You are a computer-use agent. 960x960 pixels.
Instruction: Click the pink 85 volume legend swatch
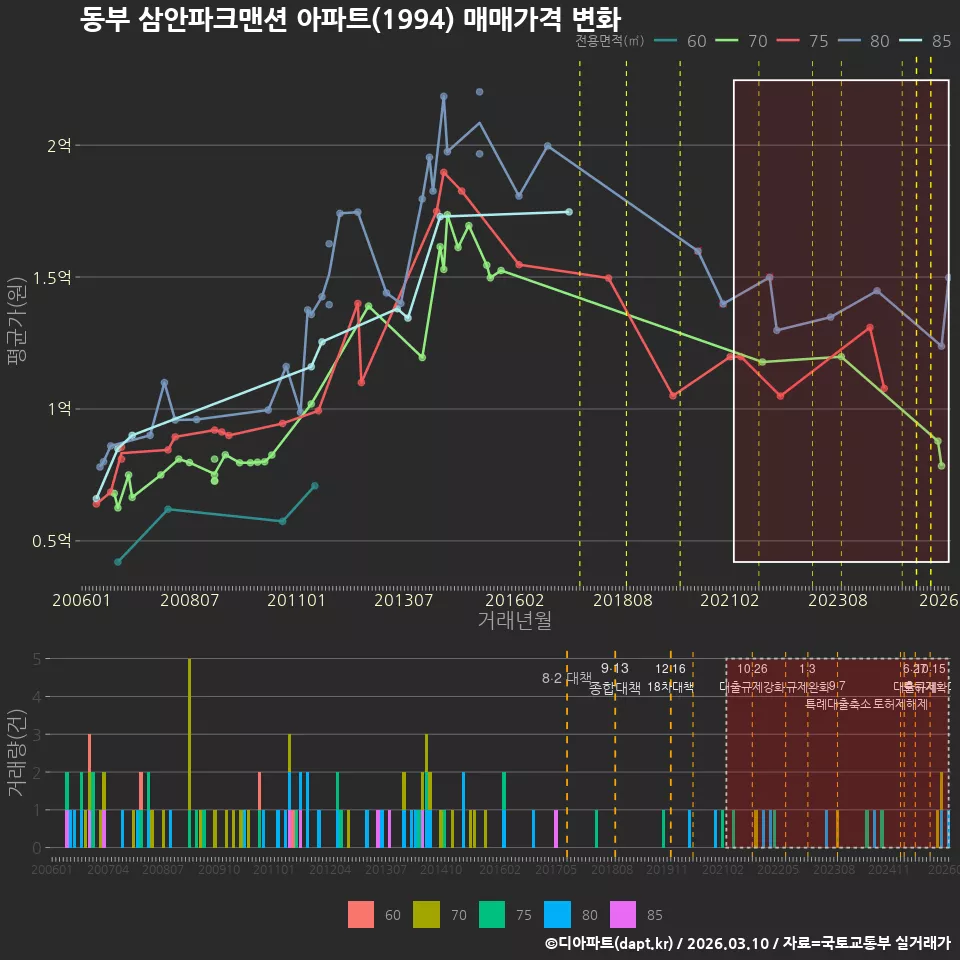(623, 915)
